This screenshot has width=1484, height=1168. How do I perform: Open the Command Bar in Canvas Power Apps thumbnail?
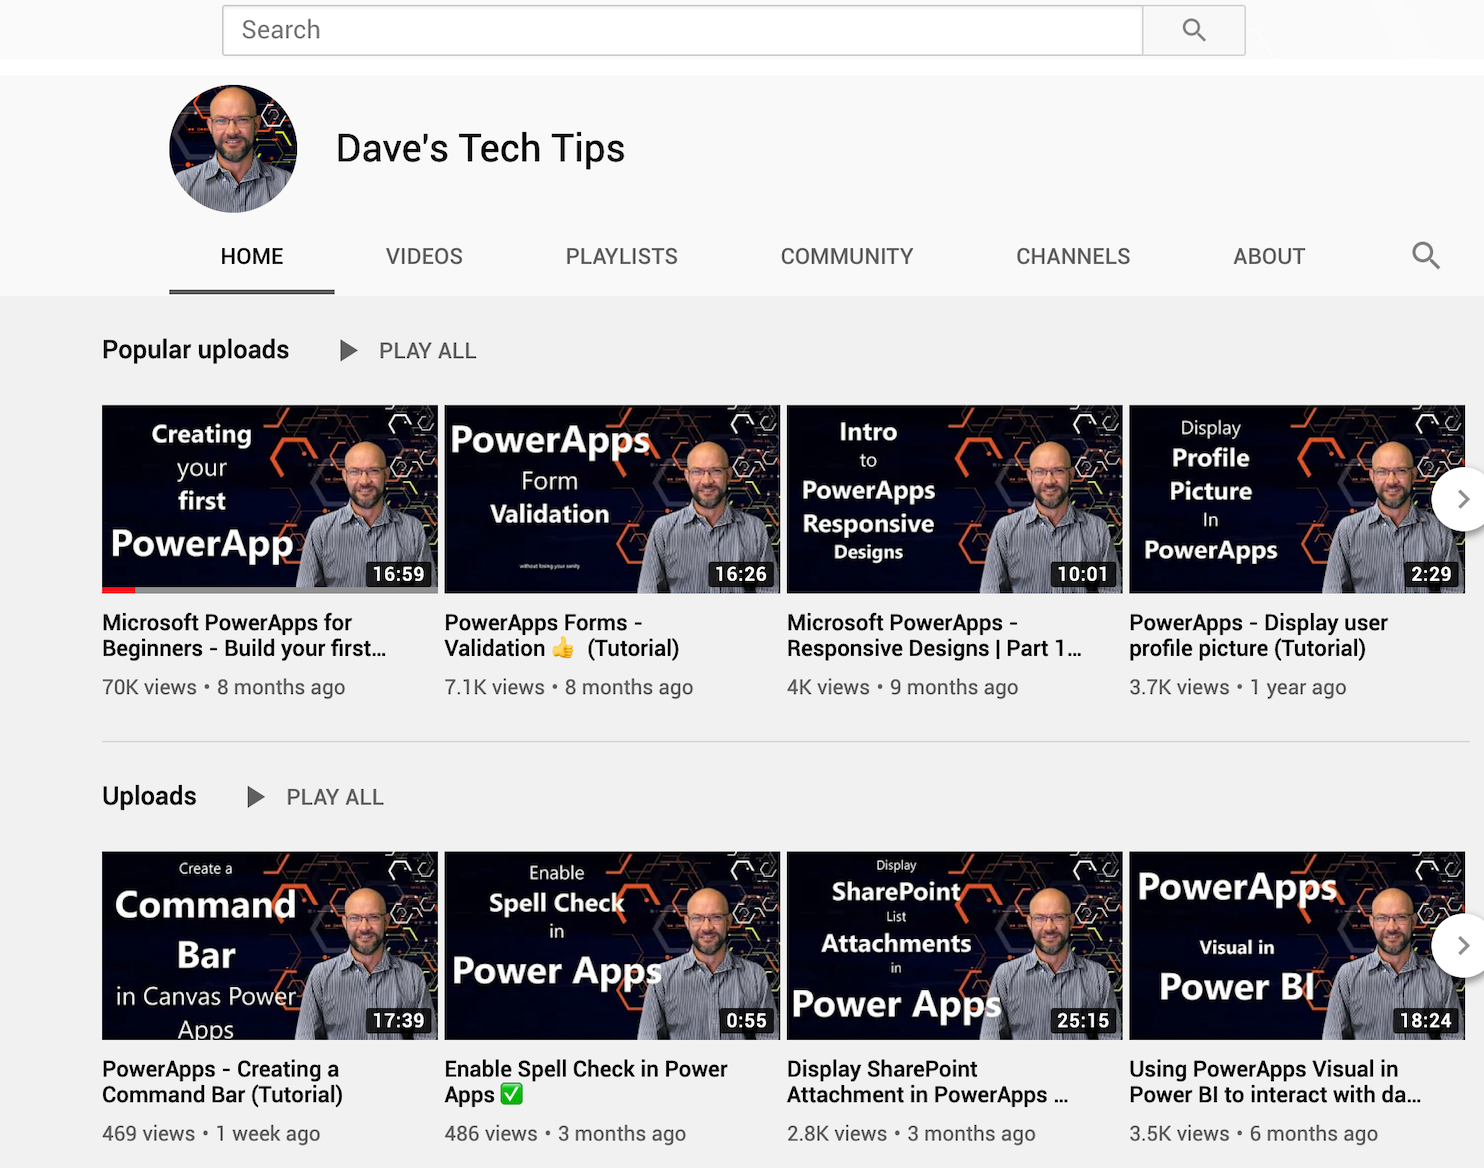coord(270,945)
